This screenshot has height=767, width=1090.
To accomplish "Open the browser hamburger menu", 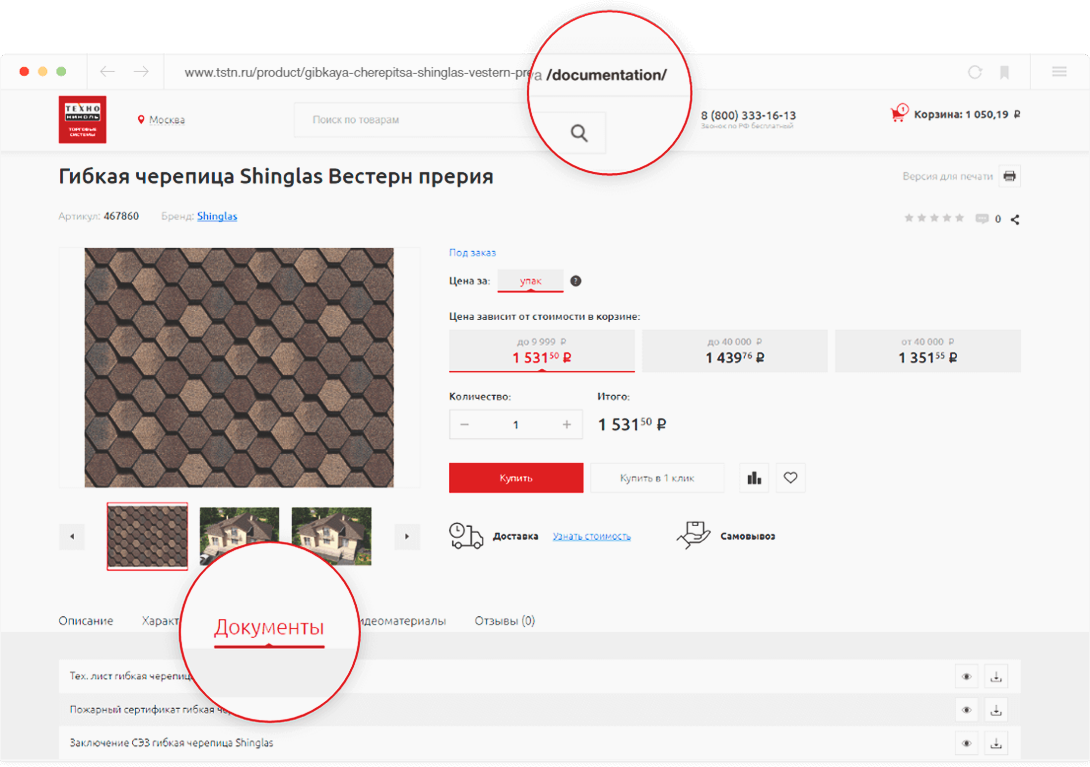I will [x=1059, y=72].
